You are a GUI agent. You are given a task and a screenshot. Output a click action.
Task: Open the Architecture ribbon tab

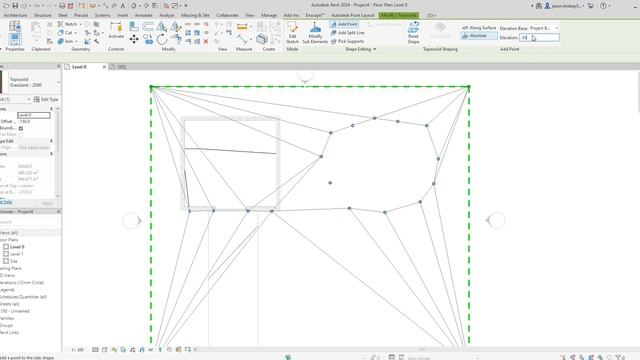pyautogui.click(x=16, y=15)
